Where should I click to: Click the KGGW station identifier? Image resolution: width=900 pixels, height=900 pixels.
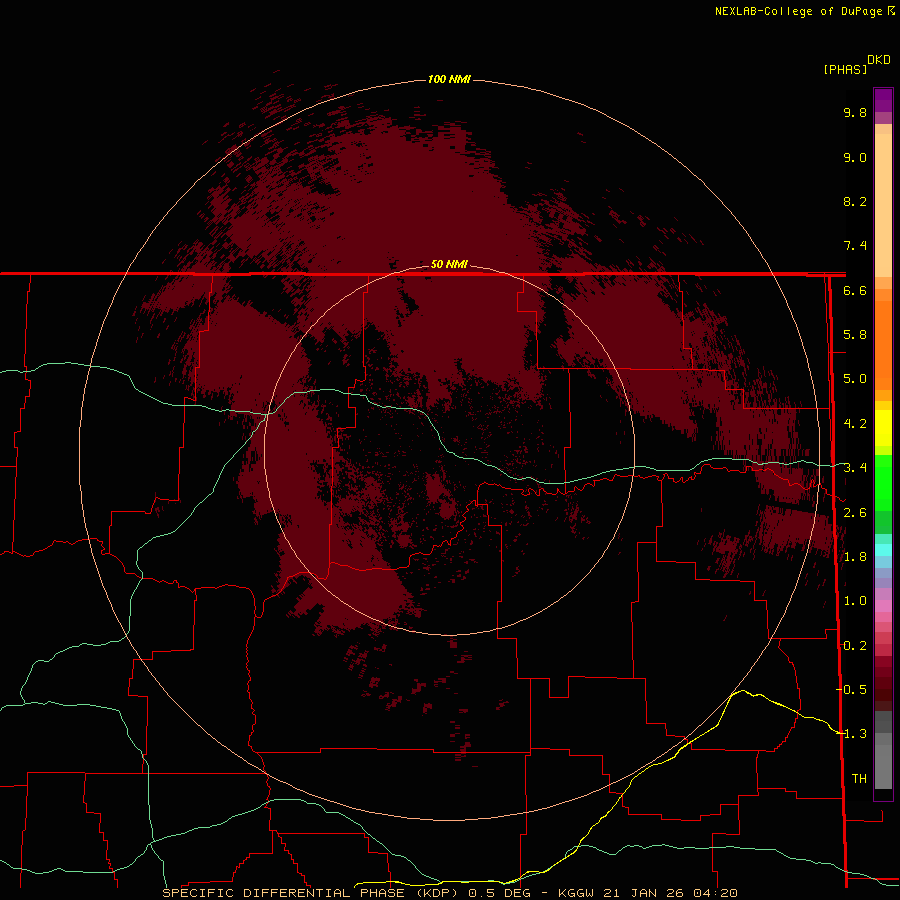click(576, 893)
